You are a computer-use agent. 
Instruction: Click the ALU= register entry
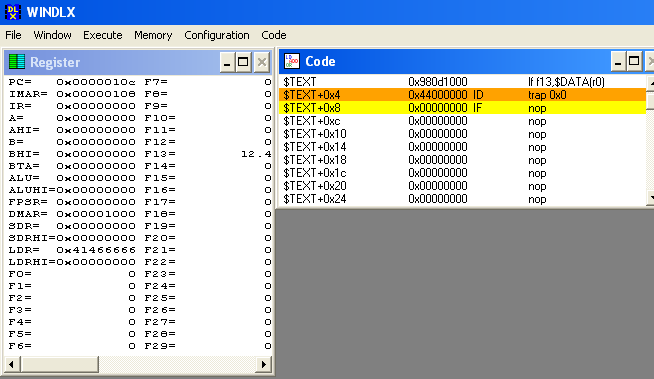coord(72,178)
